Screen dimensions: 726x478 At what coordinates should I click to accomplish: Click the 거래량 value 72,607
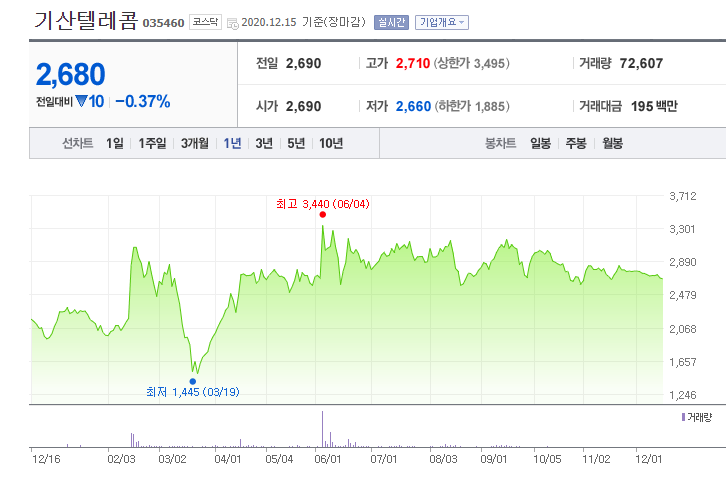(641, 63)
